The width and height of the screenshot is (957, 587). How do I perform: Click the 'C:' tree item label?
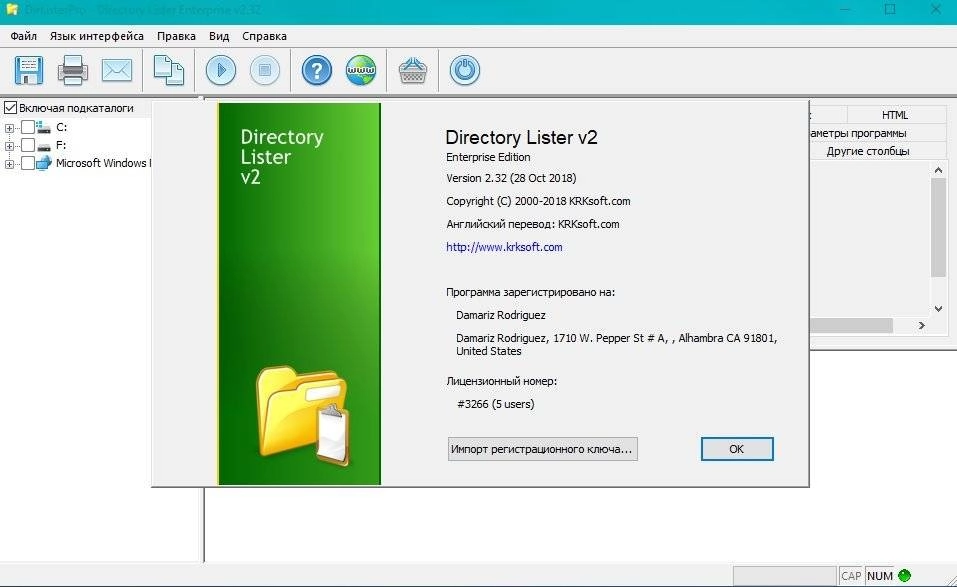pyautogui.click(x=62, y=128)
